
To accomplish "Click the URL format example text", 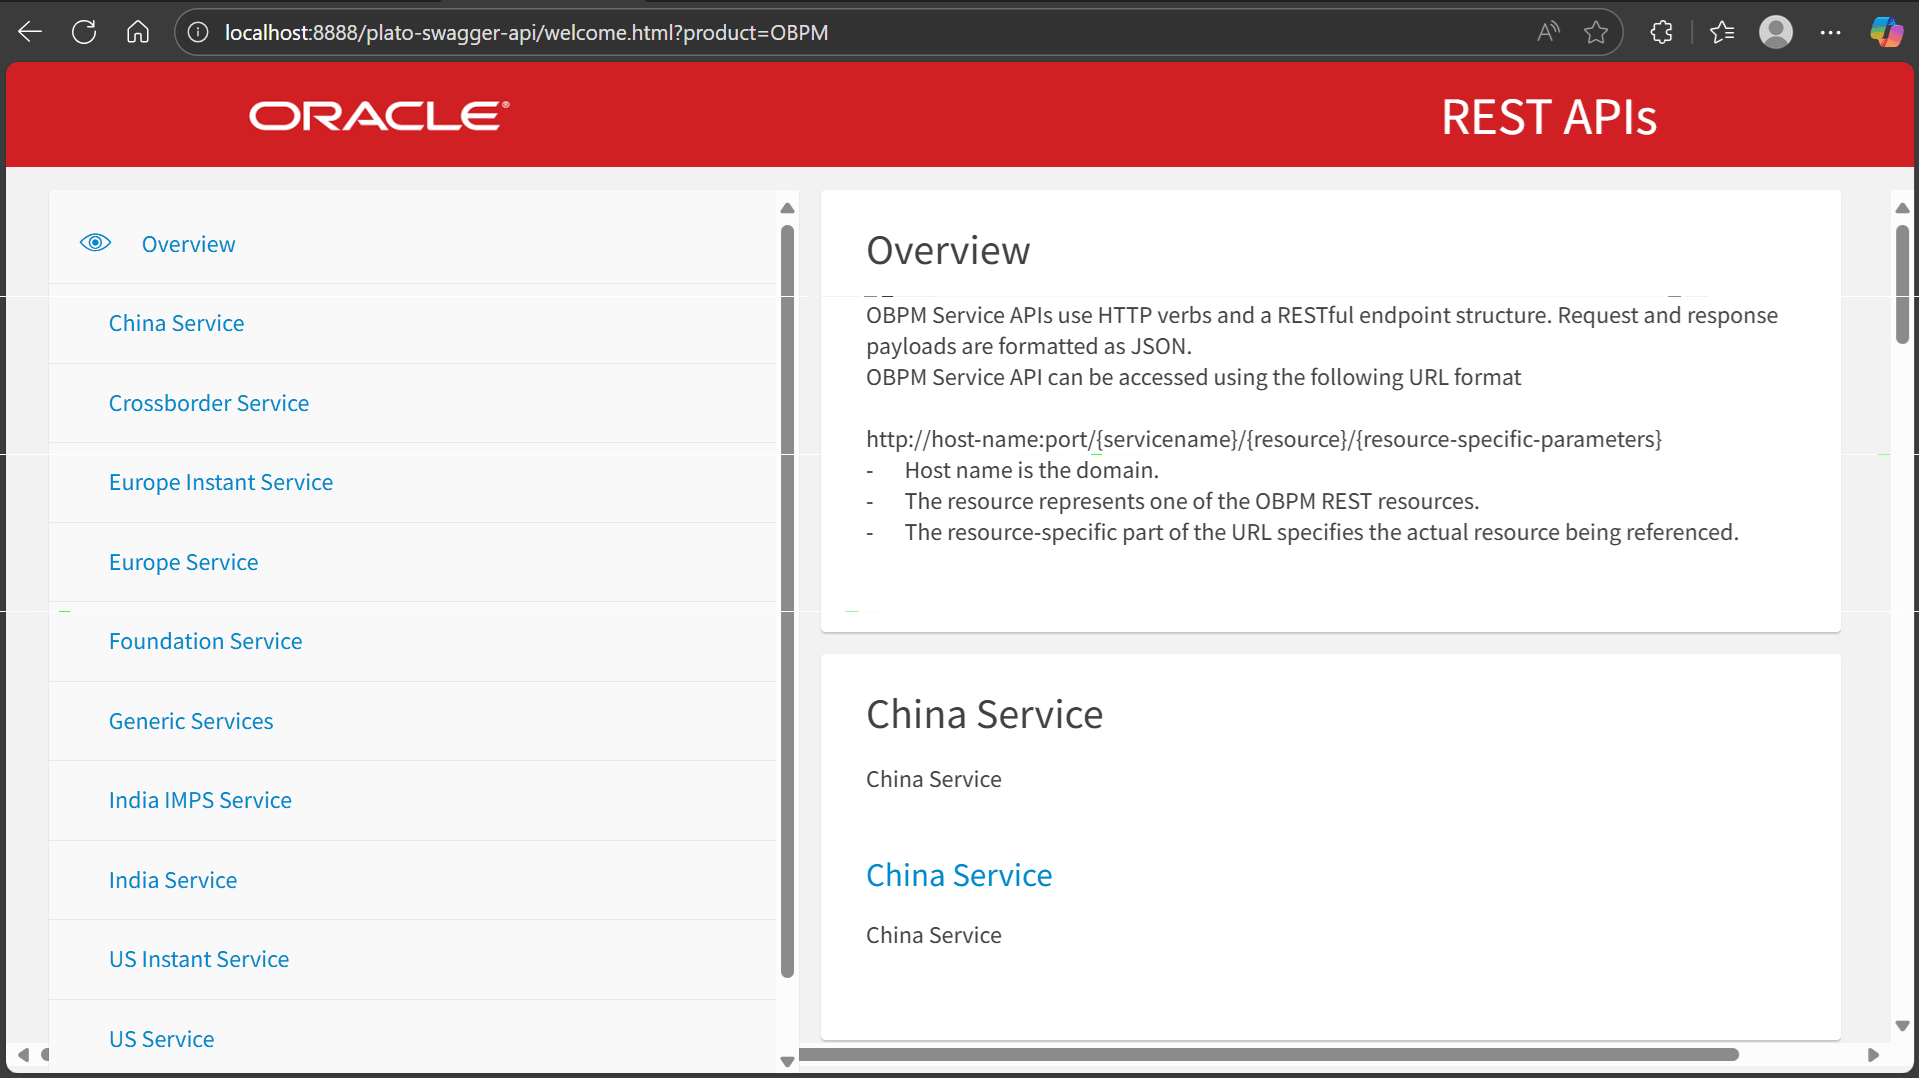I will click(1264, 439).
